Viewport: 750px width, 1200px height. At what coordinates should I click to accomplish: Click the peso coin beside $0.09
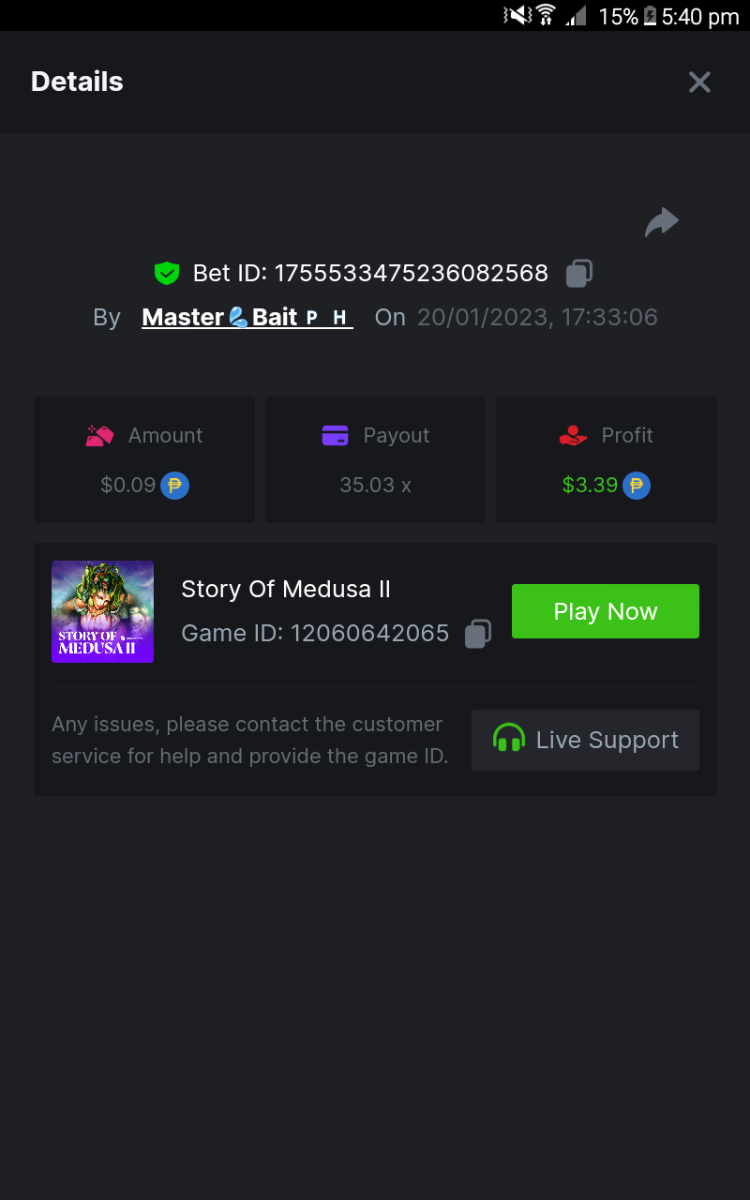click(175, 486)
